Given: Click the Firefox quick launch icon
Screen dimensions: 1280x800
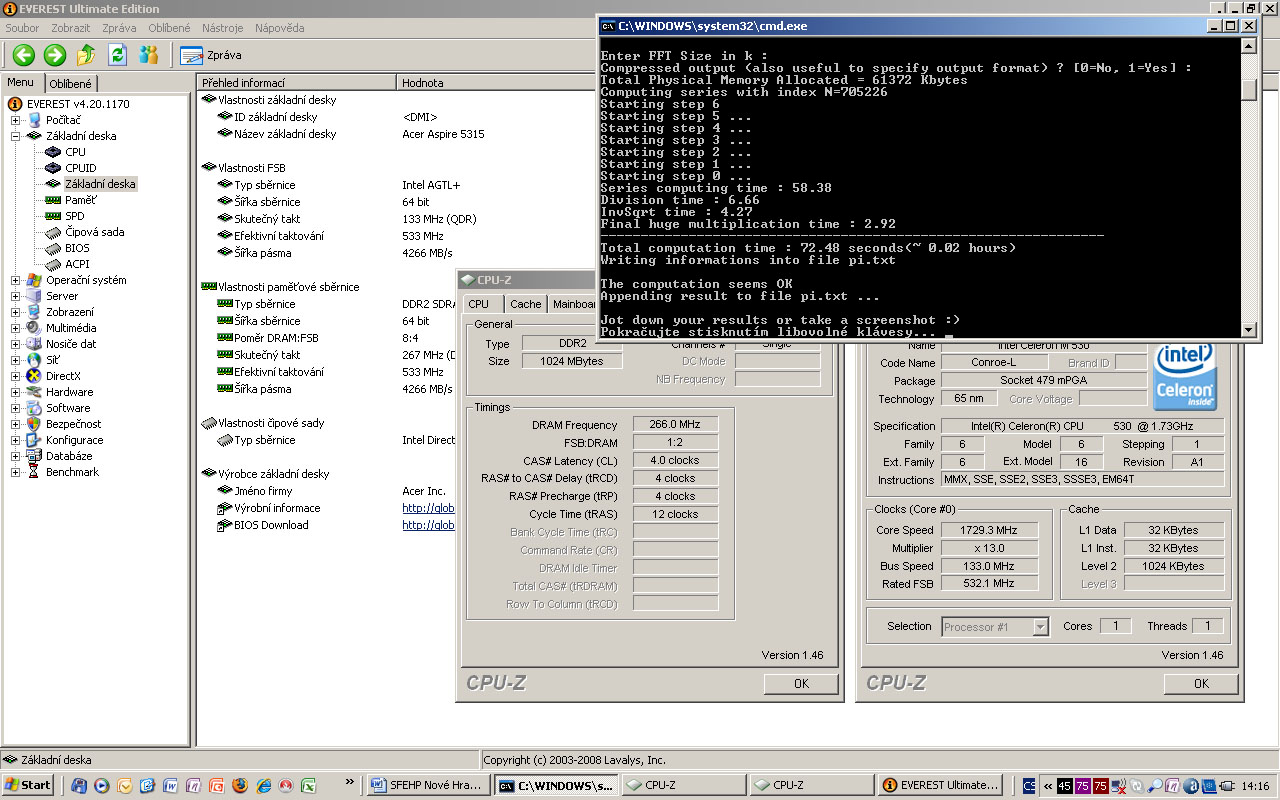Looking at the screenshot, I should click(239, 785).
